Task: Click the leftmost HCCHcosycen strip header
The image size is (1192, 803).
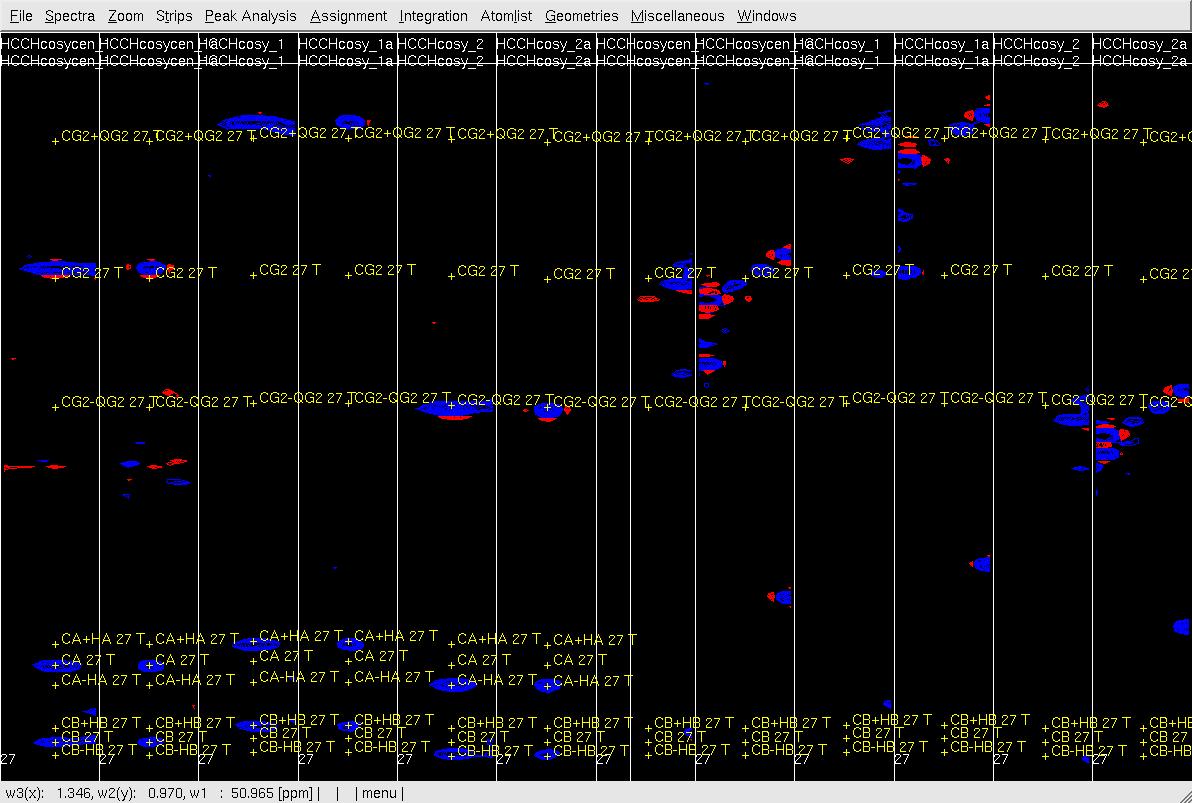Action: (x=48, y=44)
